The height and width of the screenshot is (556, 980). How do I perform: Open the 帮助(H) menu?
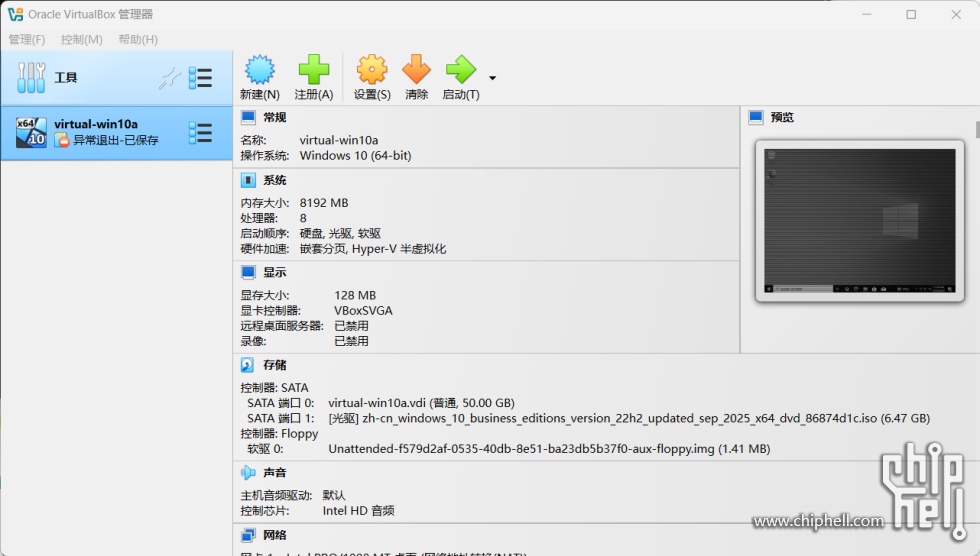(138, 40)
